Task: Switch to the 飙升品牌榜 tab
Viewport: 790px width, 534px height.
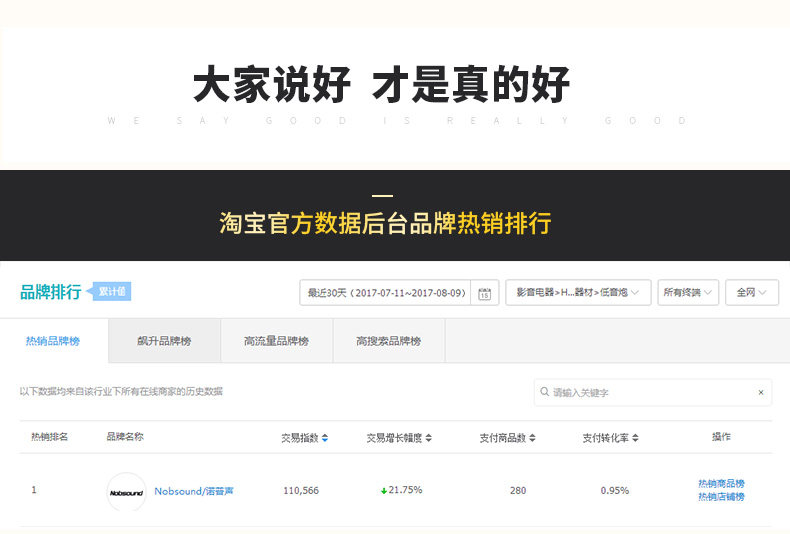Action: click(x=164, y=341)
